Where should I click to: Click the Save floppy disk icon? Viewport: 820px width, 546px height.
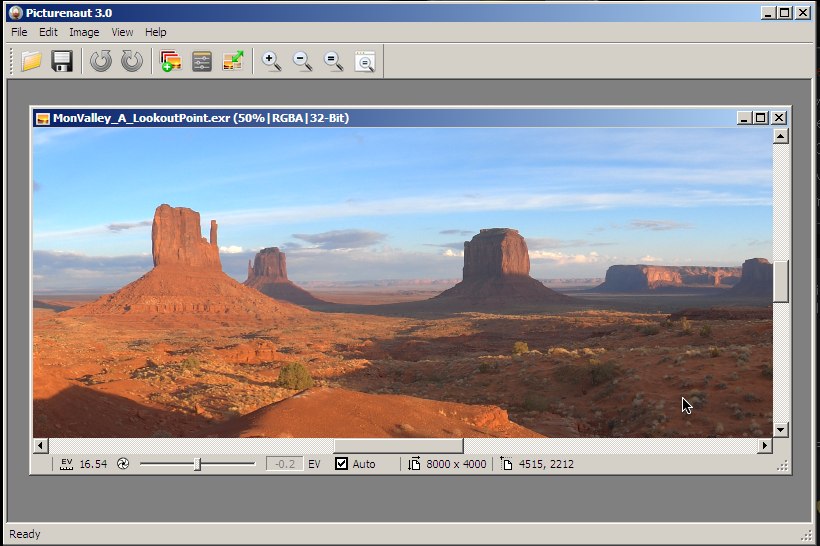point(62,62)
